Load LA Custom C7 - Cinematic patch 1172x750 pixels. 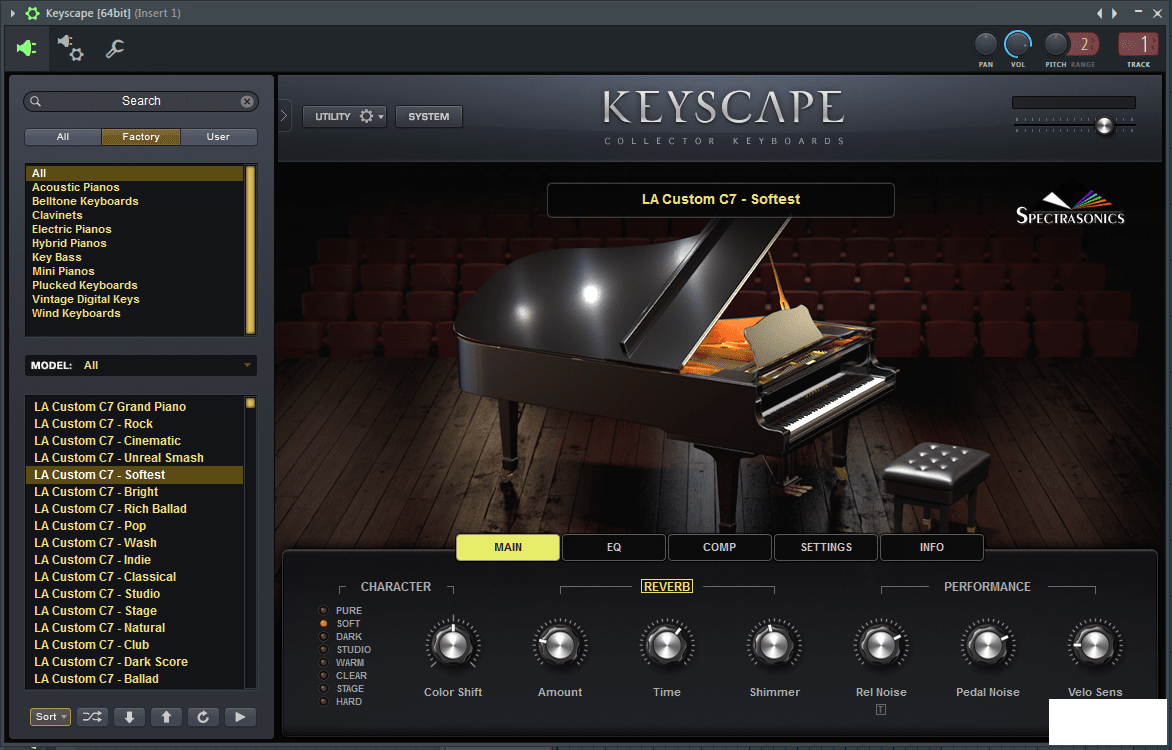[x=108, y=441]
